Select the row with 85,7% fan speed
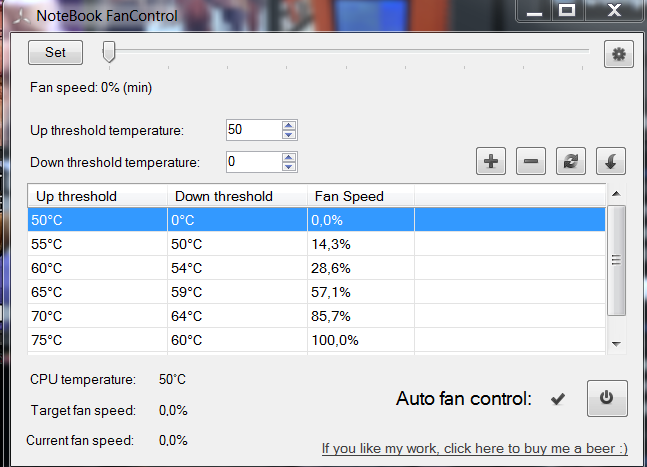This screenshot has height=467, width=647. click(316, 316)
